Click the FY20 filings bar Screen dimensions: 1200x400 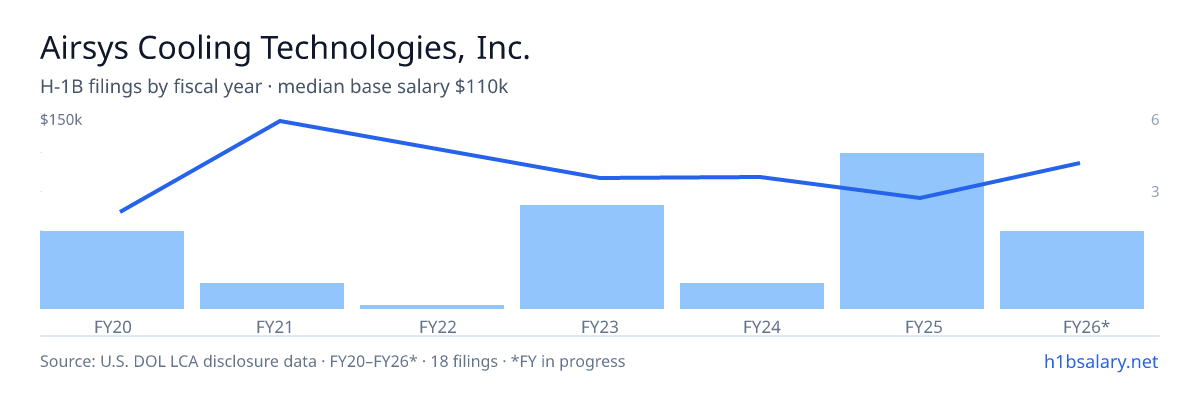112,270
